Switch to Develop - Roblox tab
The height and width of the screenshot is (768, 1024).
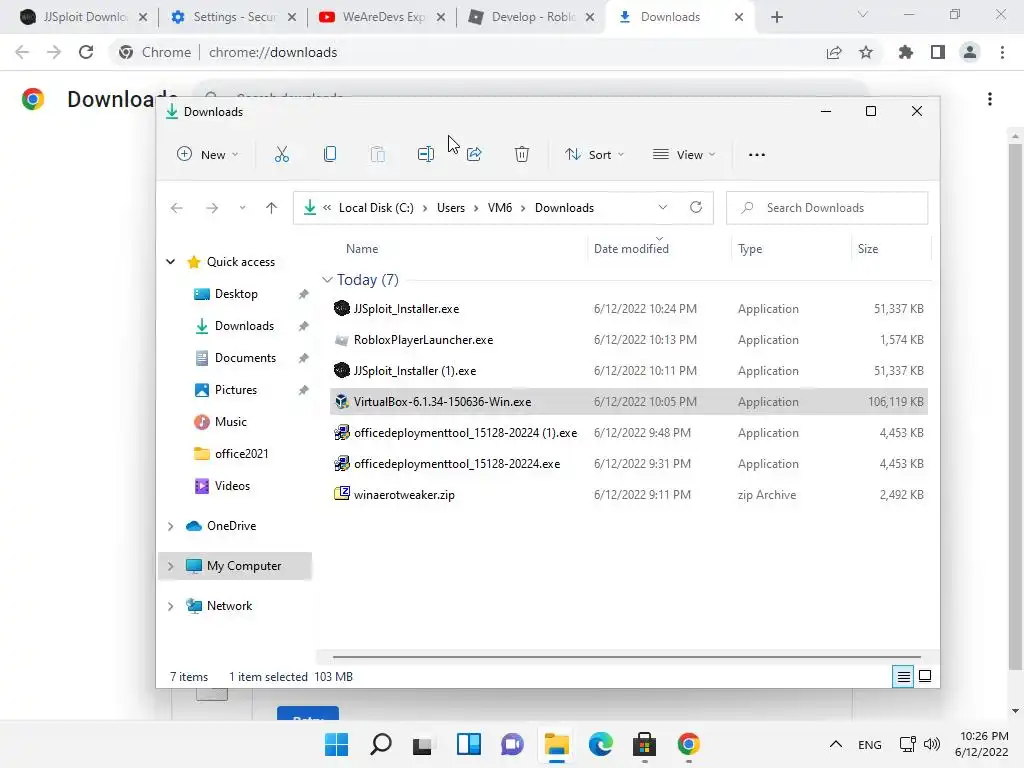tap(532, 17)
